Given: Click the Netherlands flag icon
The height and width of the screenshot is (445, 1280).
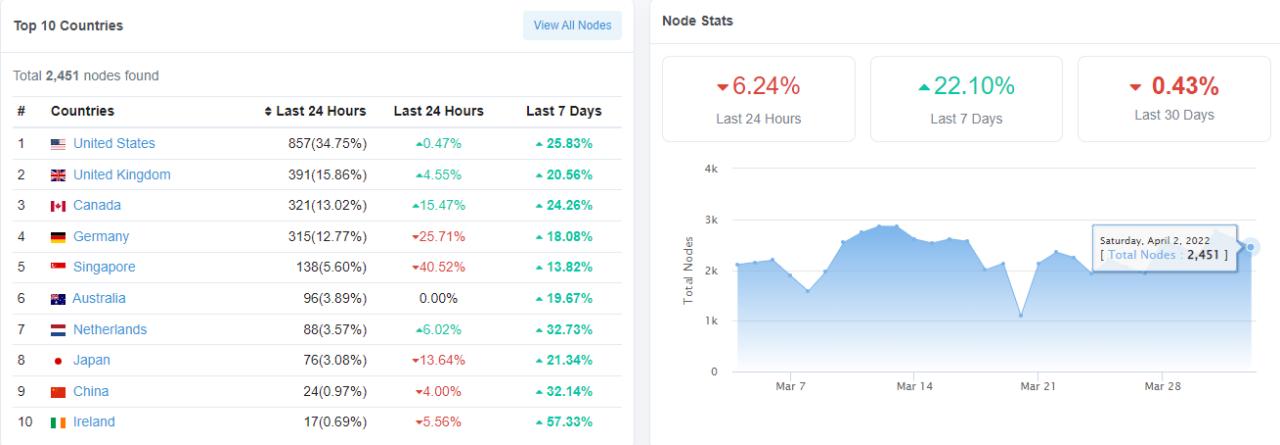Looking at the screenshot, I should 58,330.
